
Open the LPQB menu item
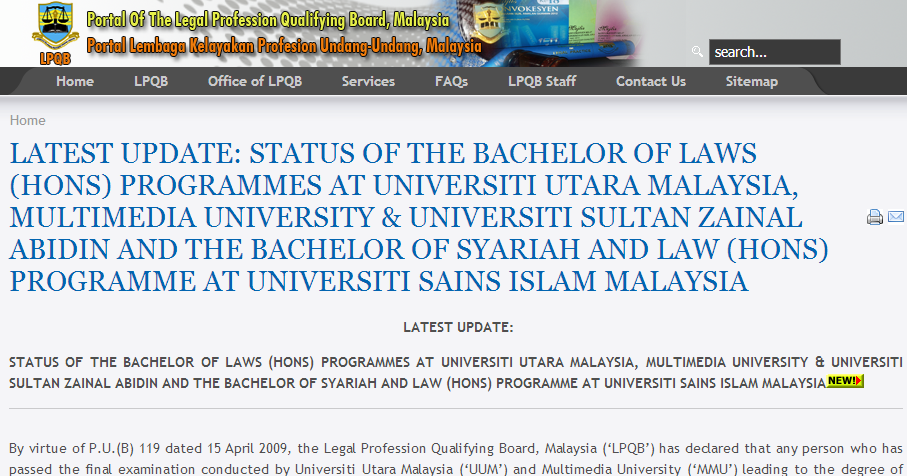pyautogui.click(x=151, y=82)
